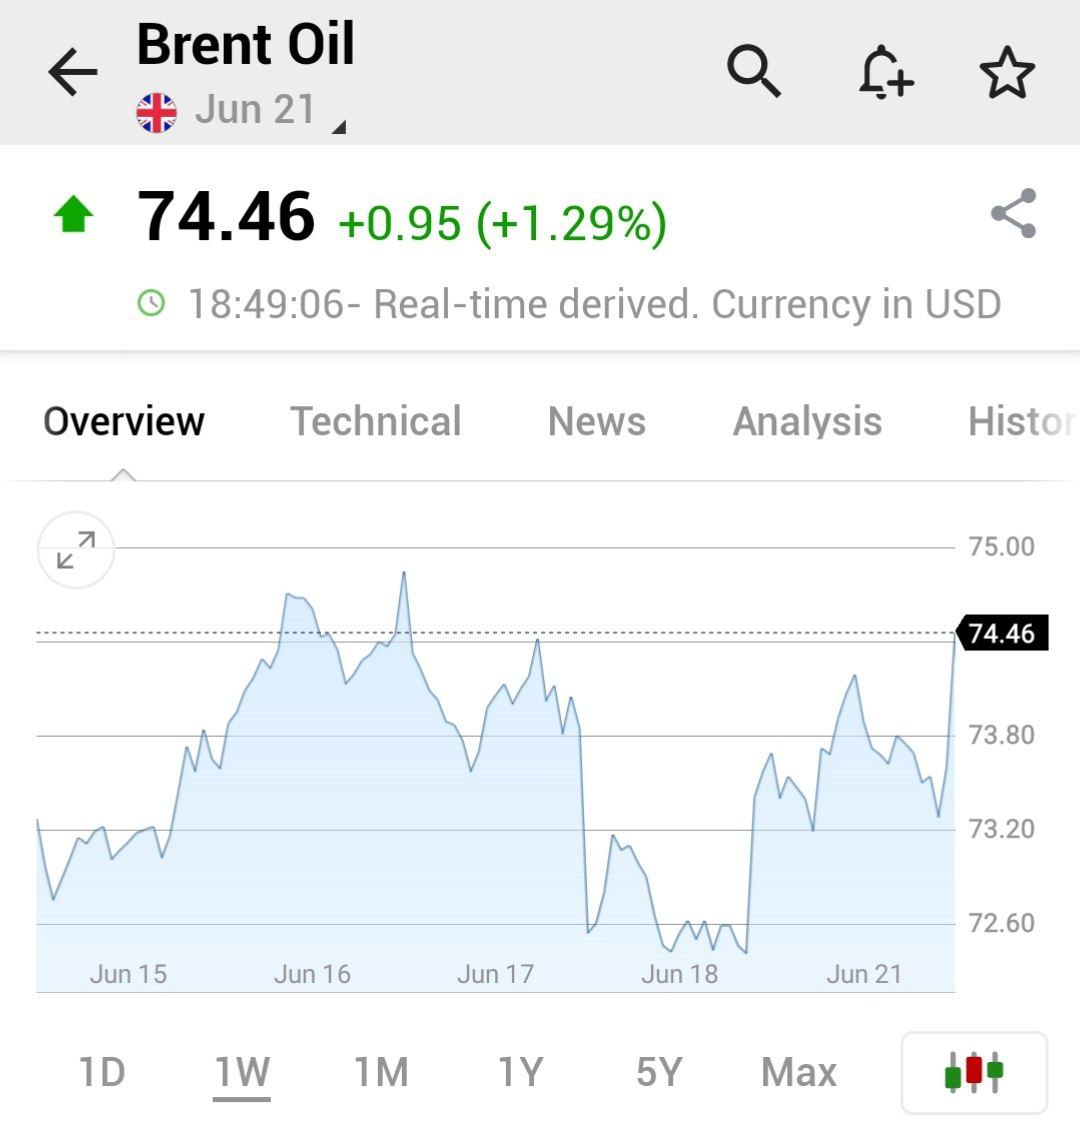Share the Brent Oil quote

coord(1014,213)
